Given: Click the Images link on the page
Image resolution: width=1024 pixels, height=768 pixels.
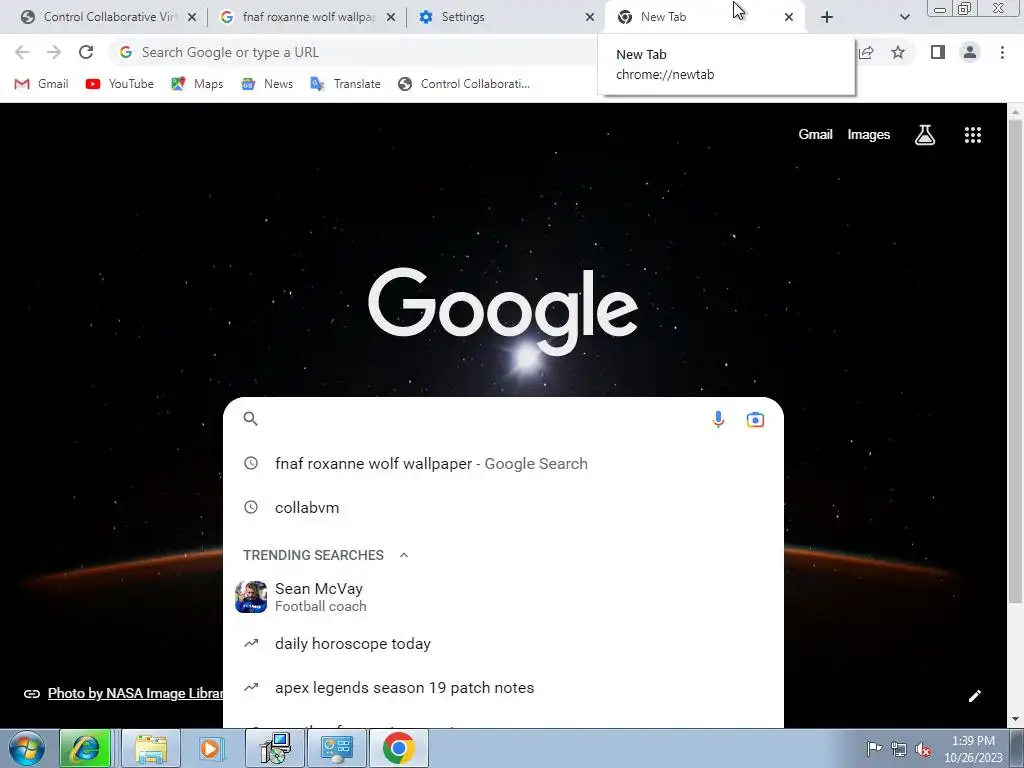Looking at the screenshot, I should pyautogui.click(x=869, y=135).
